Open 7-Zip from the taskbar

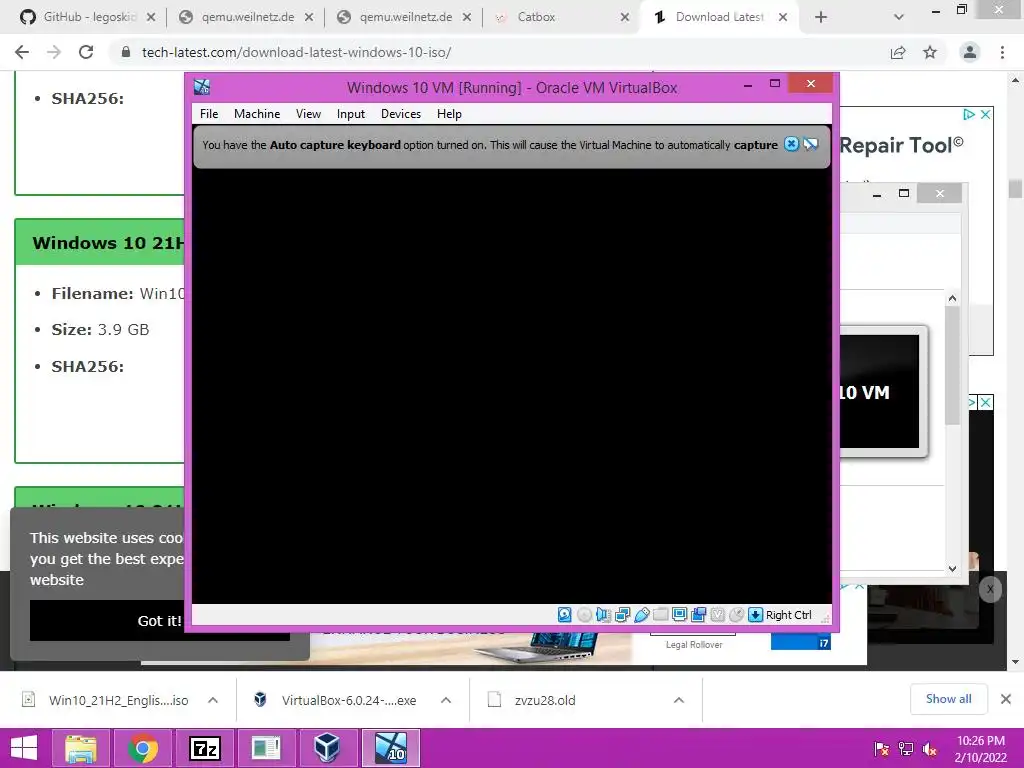(x=204, y=748)
